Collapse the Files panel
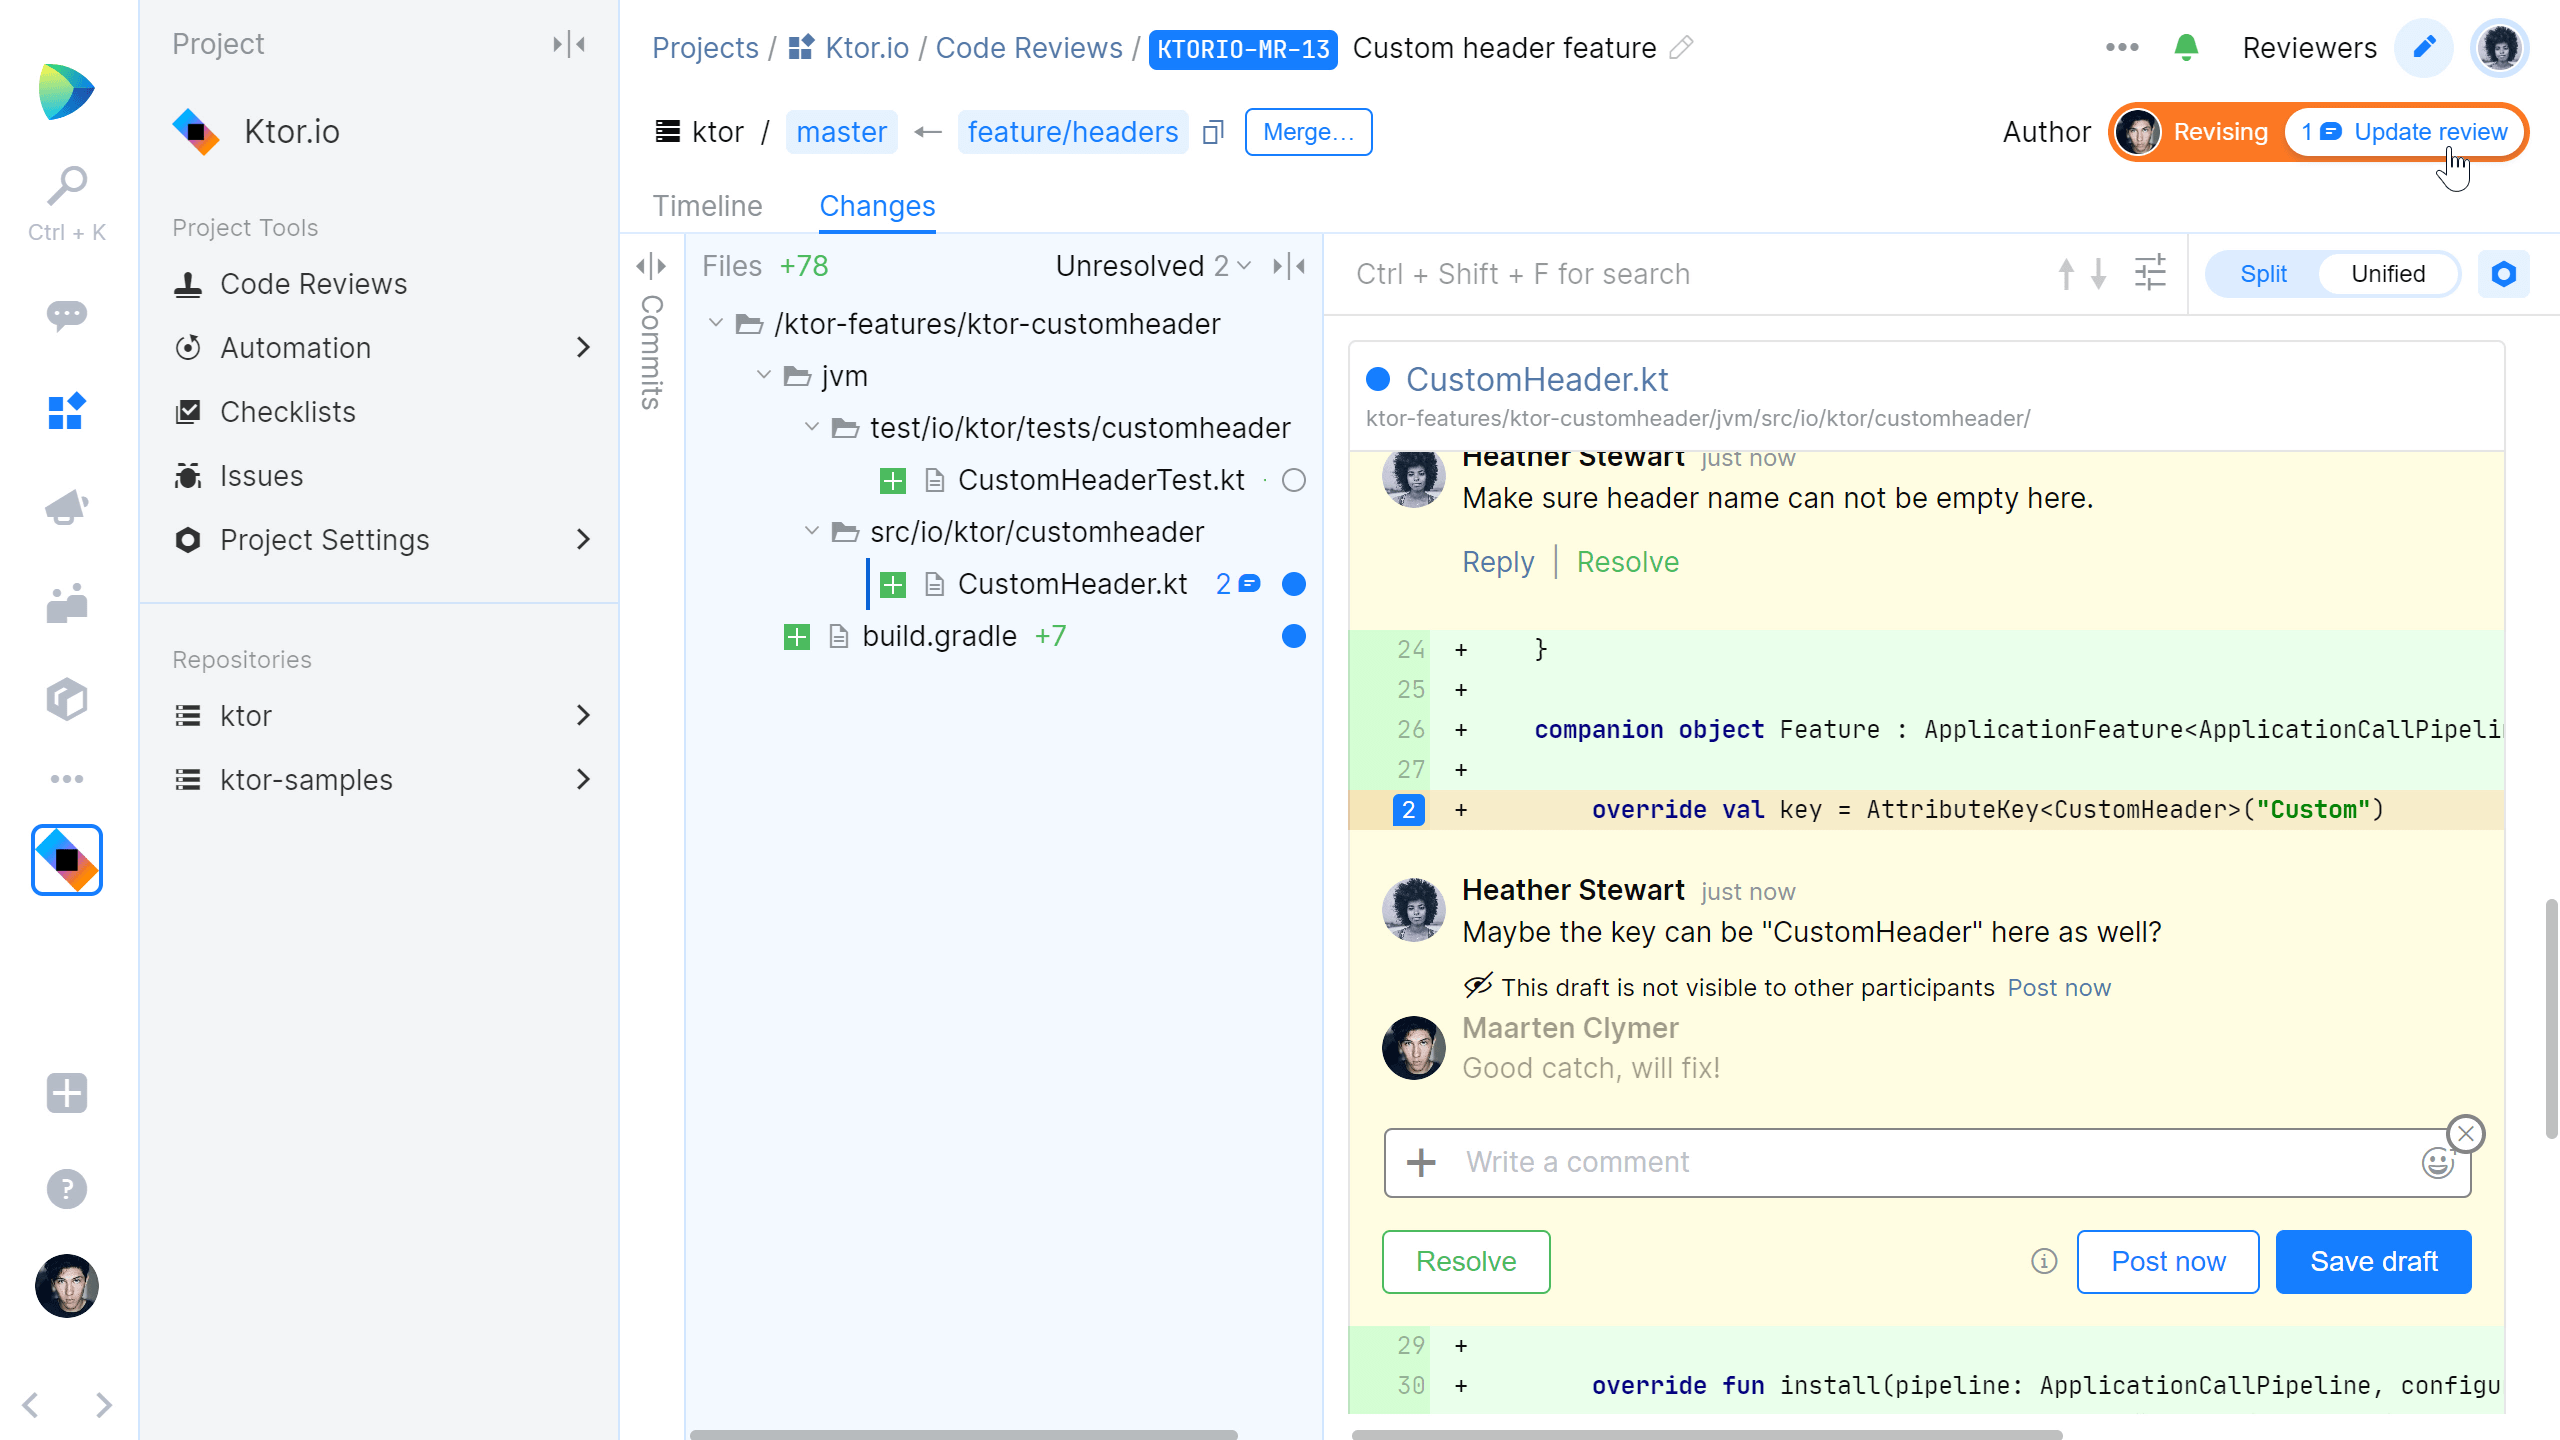Image resolution: width=2560 pixels, height=1440 pixels. [1289, 266]
